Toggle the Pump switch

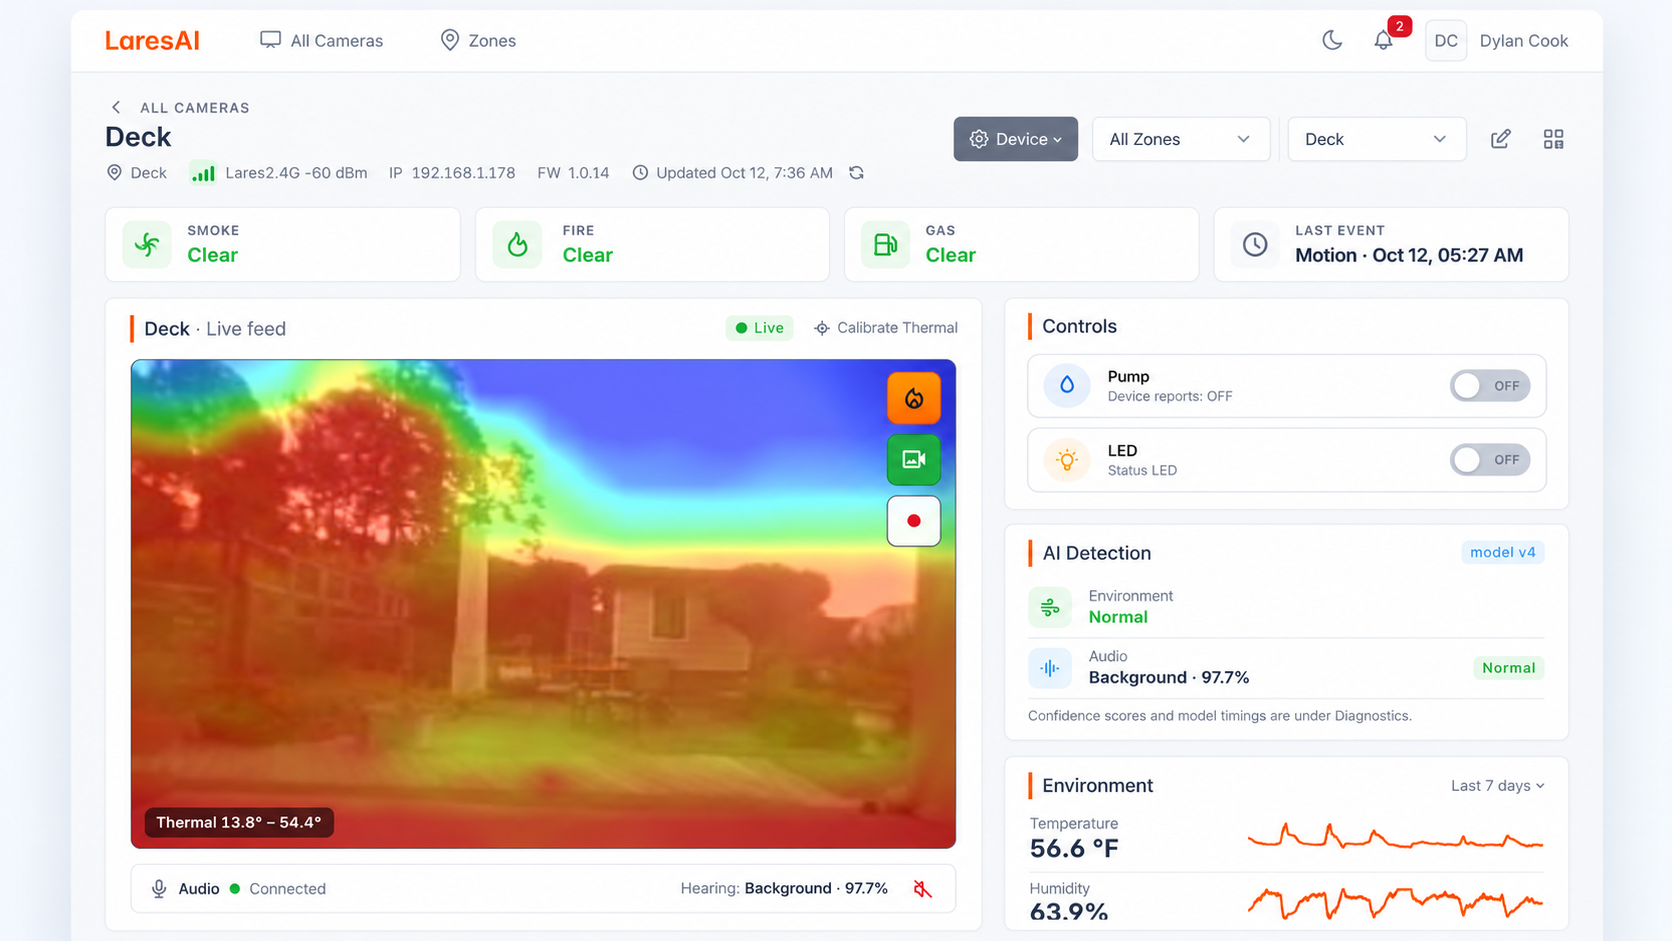(x=1489, y=386)
